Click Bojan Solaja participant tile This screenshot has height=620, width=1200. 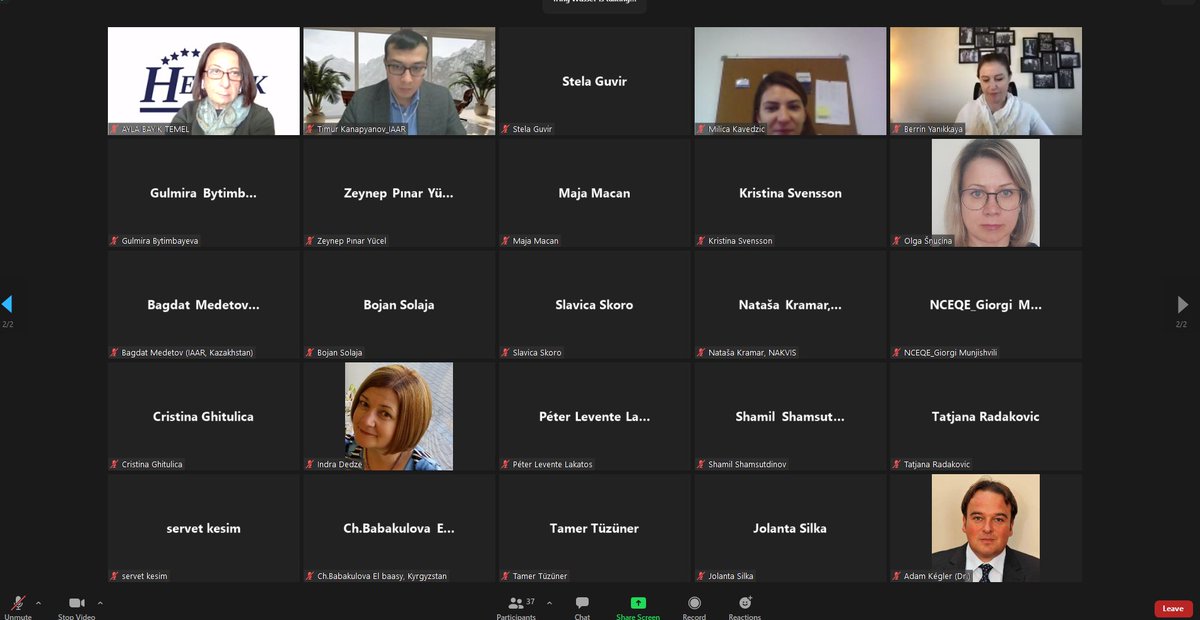(x=399, y=304)
